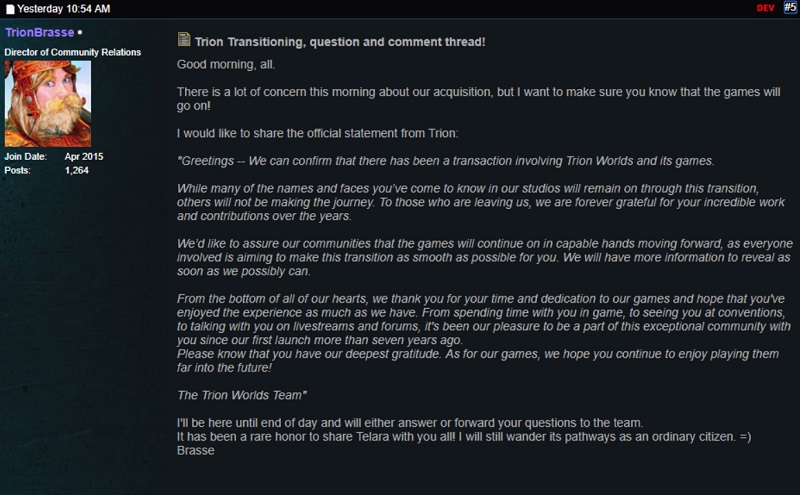The image size is (800, 495).
Task: Click the note icon beside thread title
Action: pyautogui.click(x=184, y=39)
